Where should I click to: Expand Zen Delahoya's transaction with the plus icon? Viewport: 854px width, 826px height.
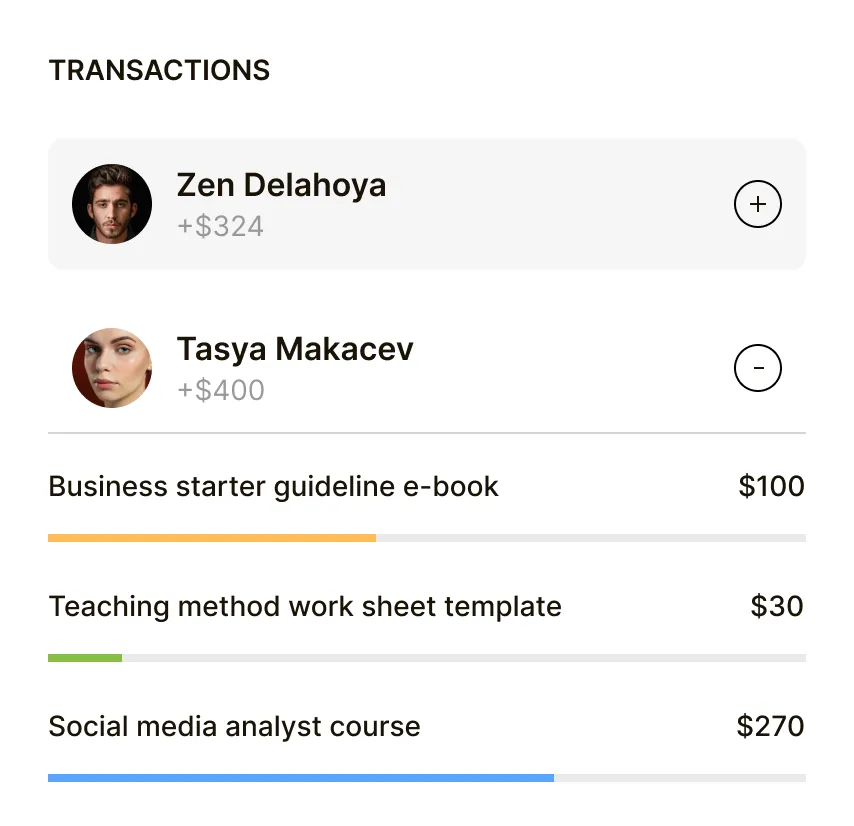tap(758, 205)
